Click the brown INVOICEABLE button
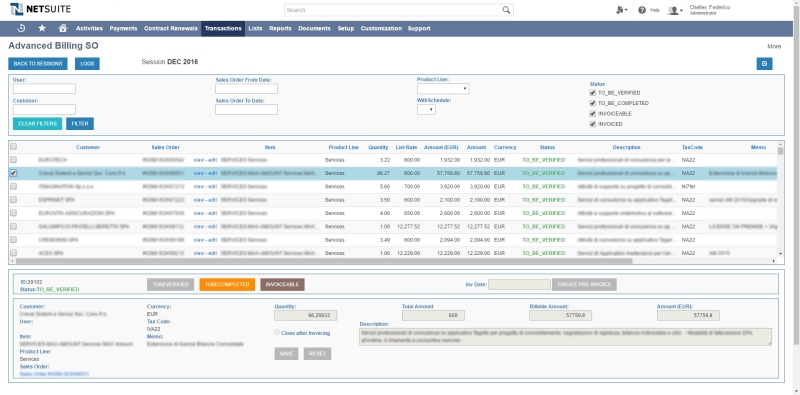 [x=282, y=284]
